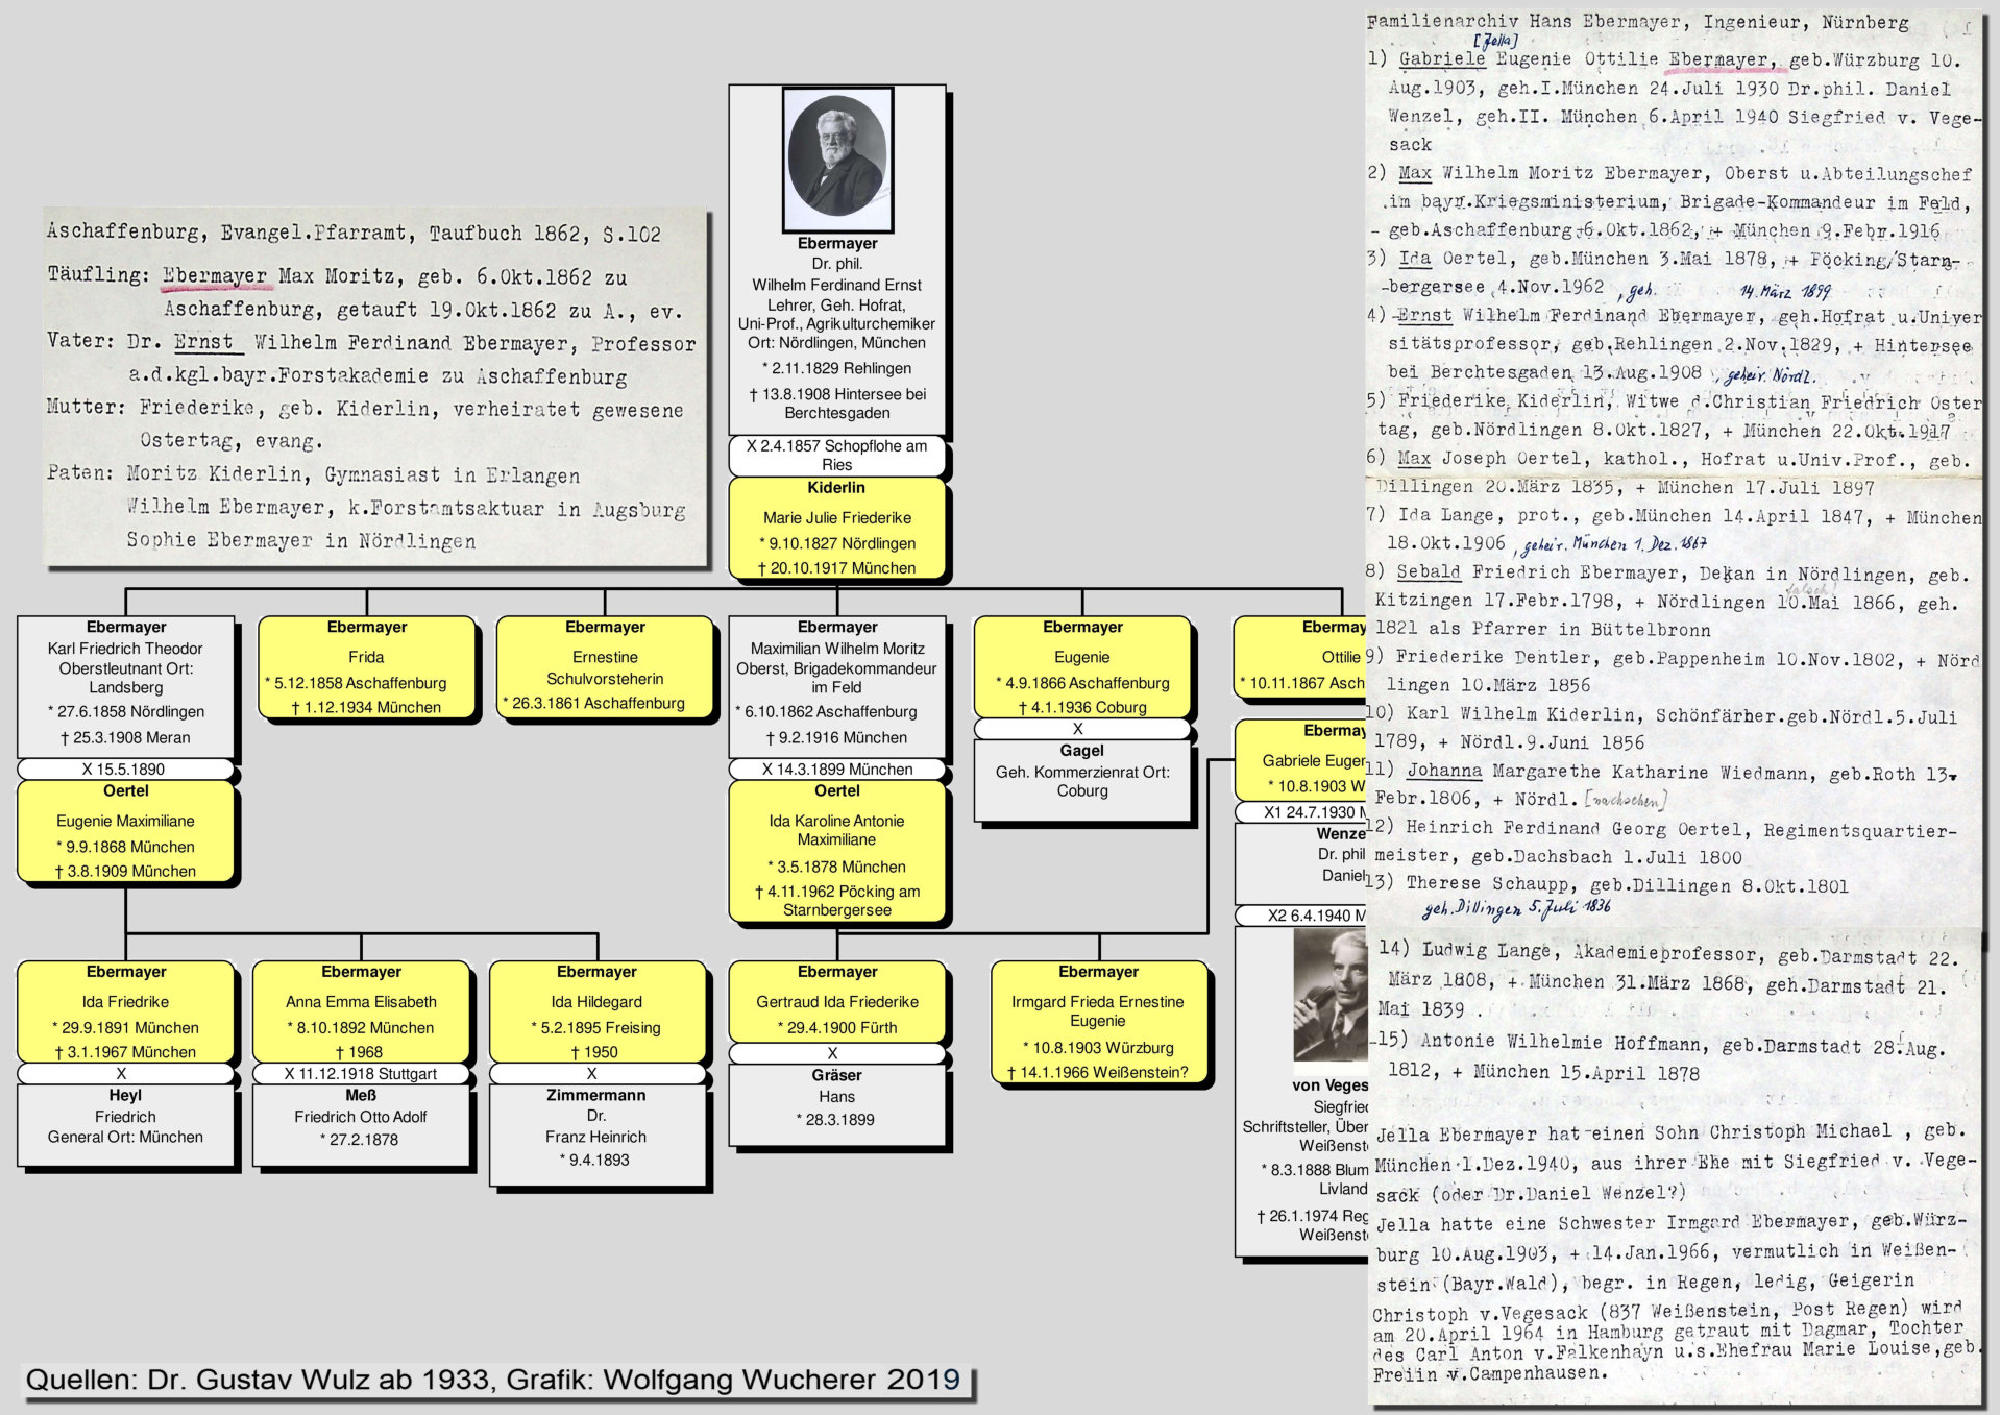Click the Ernestine Schulvorsteherin box
This screenshot has width=2000, height=1415.
click(x=604, y=666)
